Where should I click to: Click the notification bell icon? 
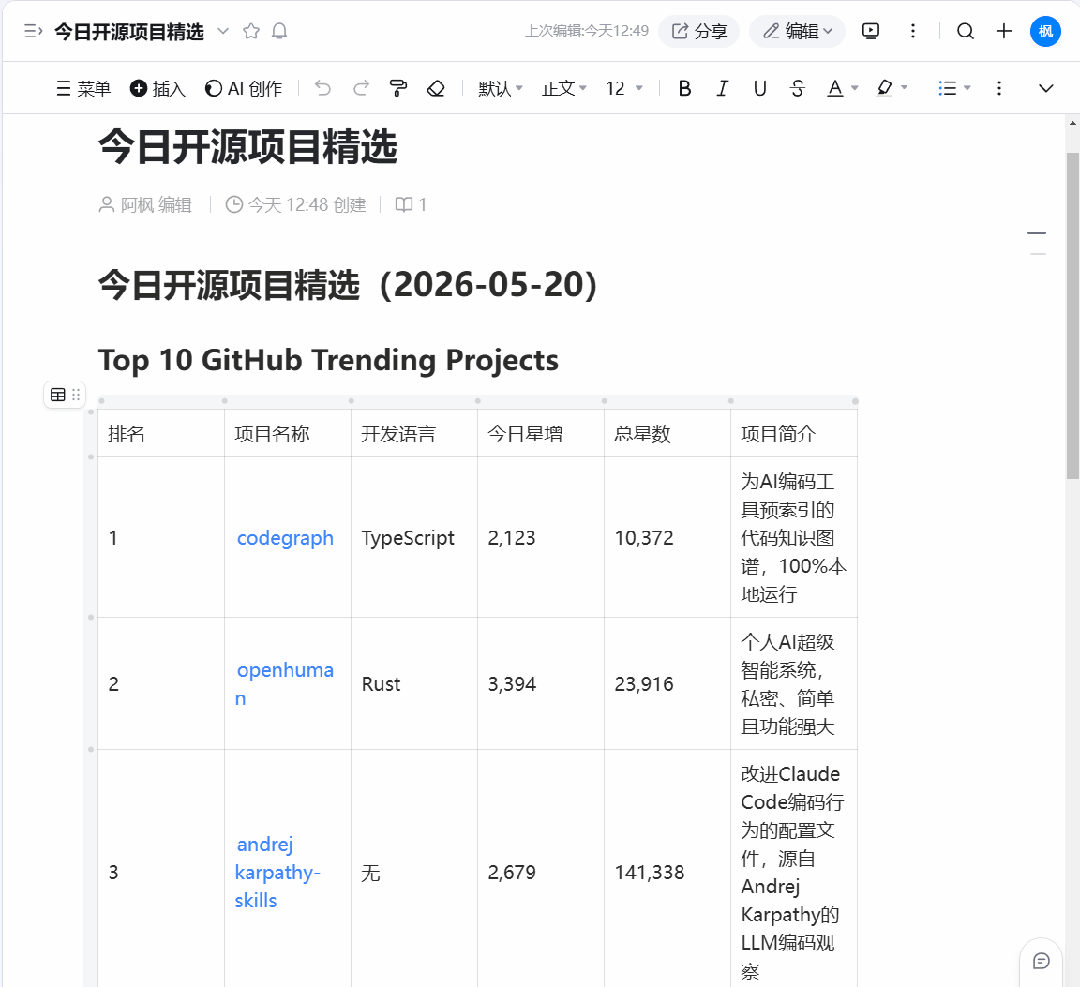[x=279, y=31]
